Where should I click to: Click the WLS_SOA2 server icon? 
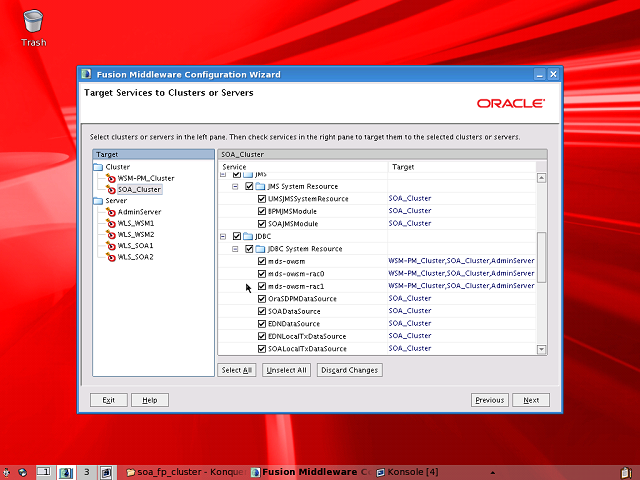click(111, 257)
